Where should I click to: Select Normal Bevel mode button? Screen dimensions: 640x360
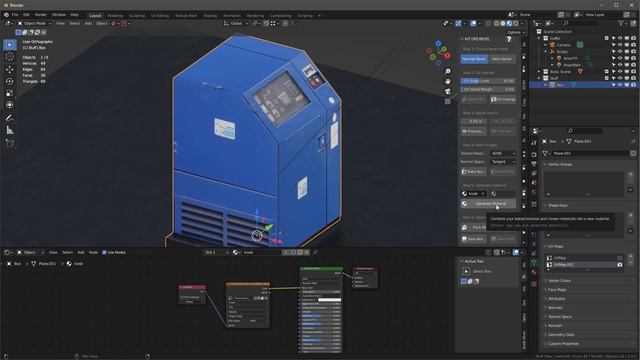point(474,59)
